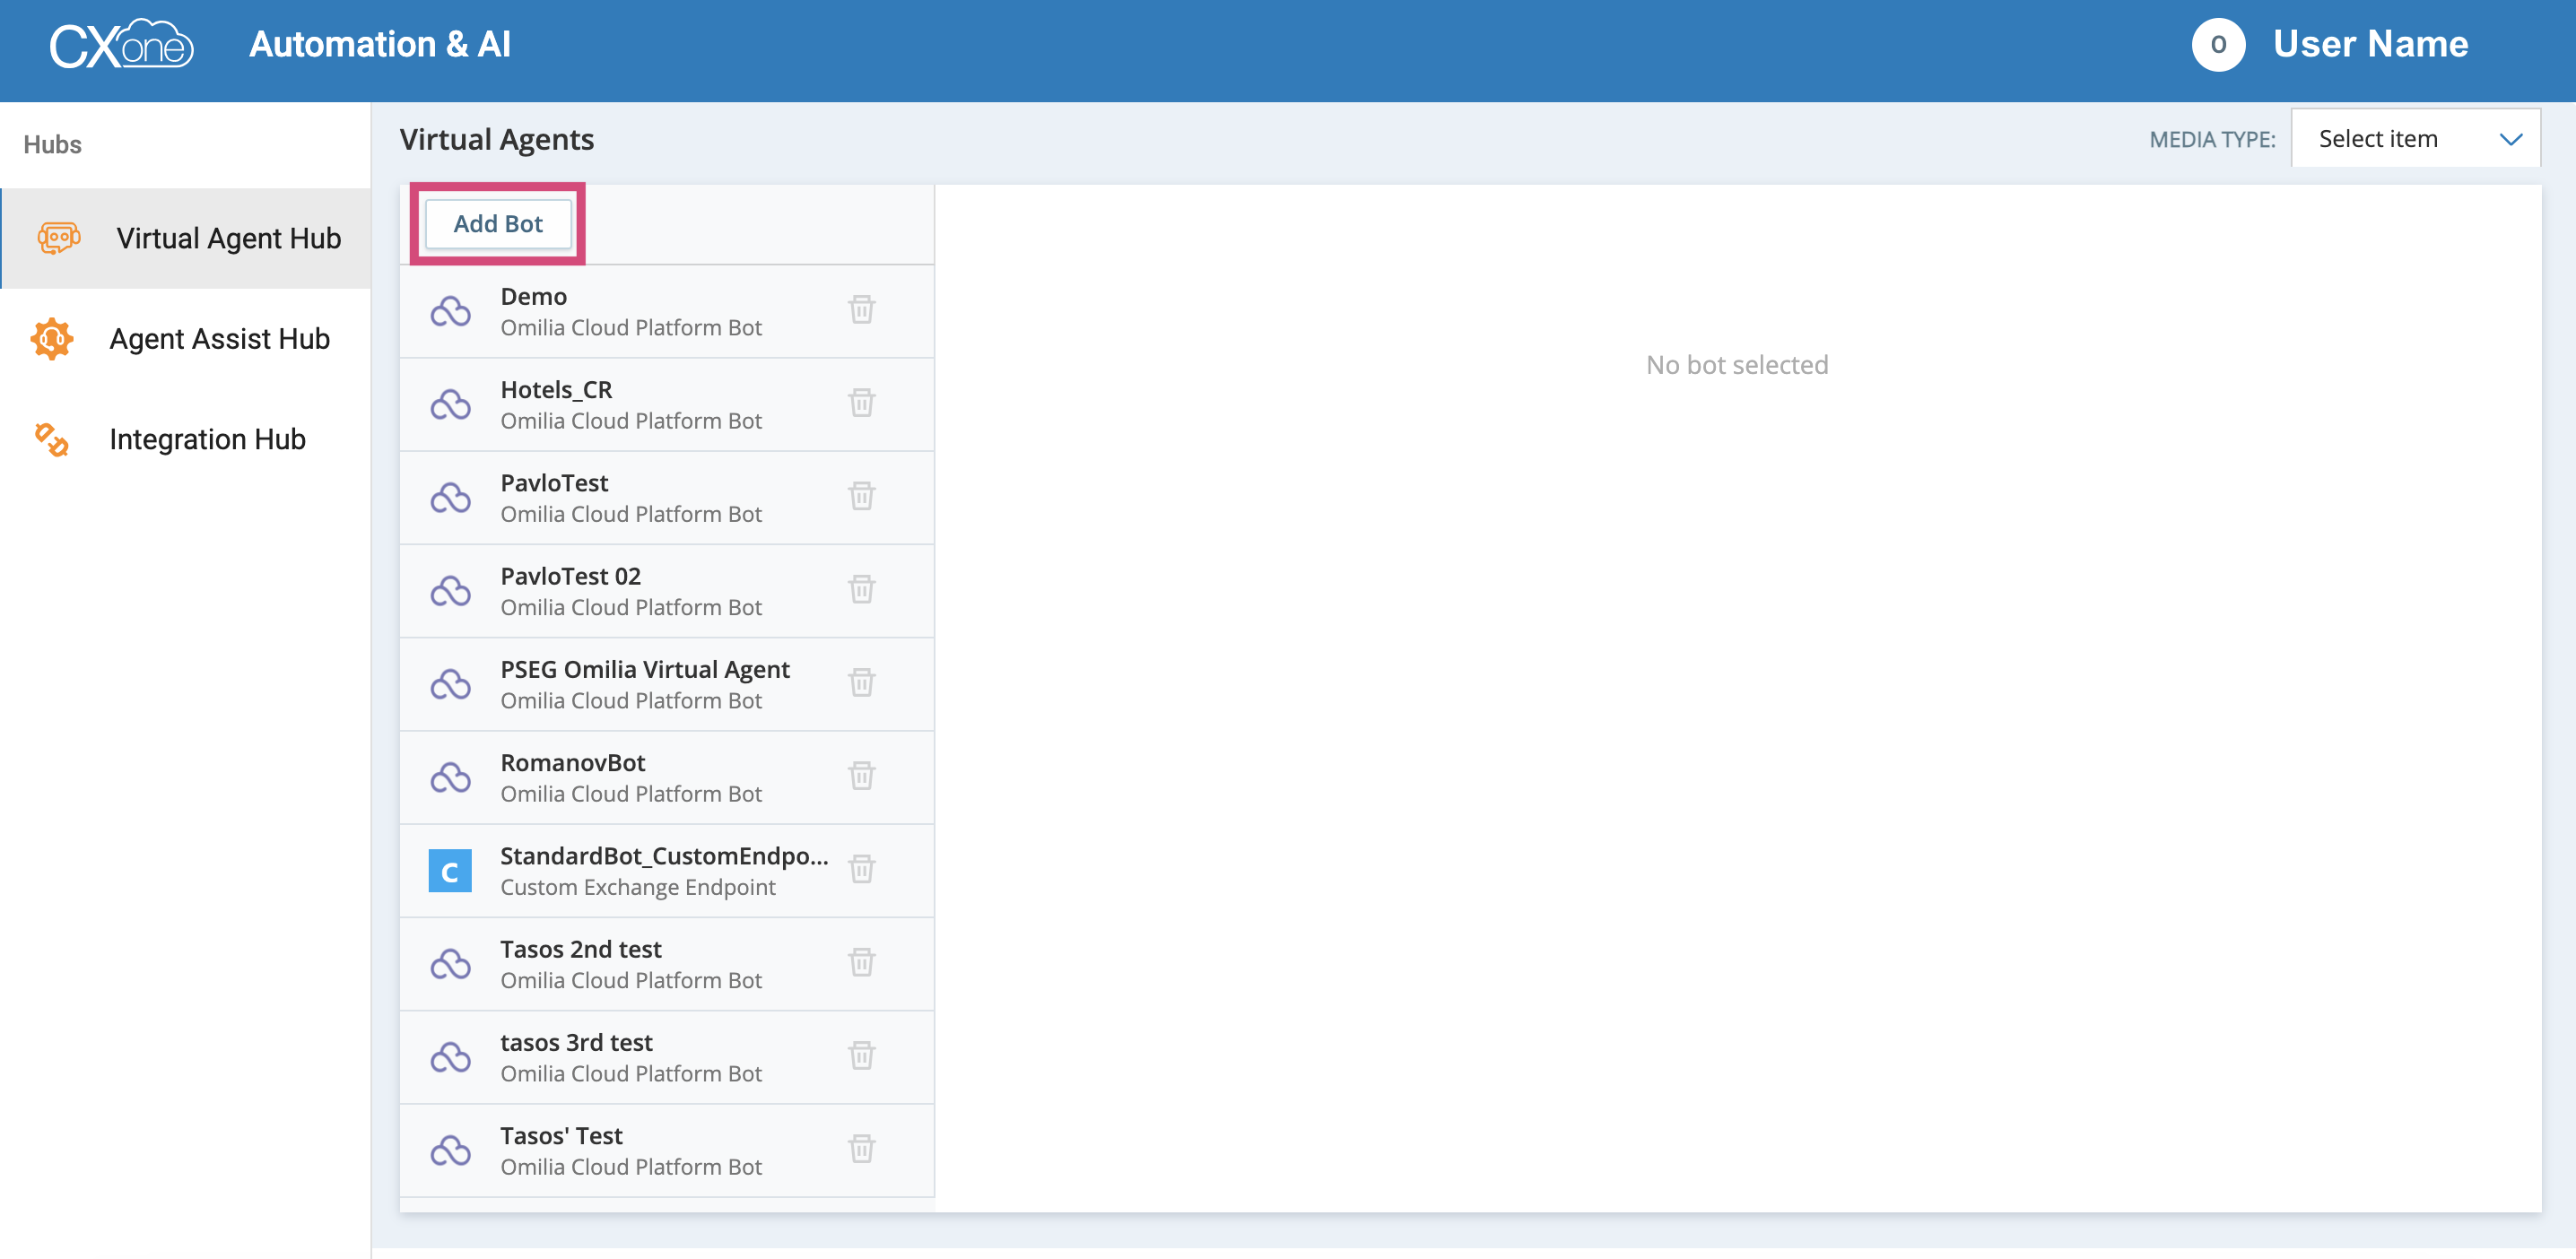Go to Integration Hub
Viewport: 2576px width, 1259px height.
tap(207, 440)
